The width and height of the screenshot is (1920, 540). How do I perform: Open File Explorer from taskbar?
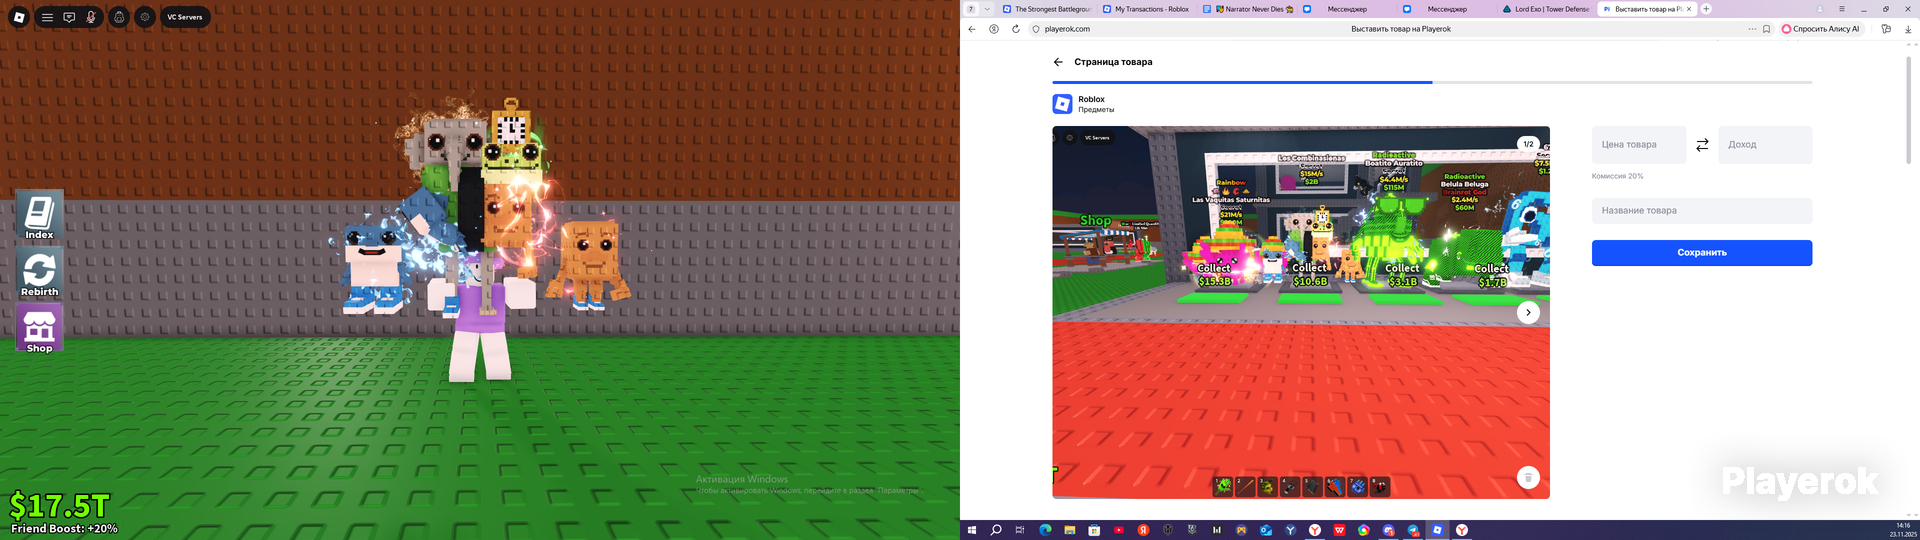[1070, 530]
